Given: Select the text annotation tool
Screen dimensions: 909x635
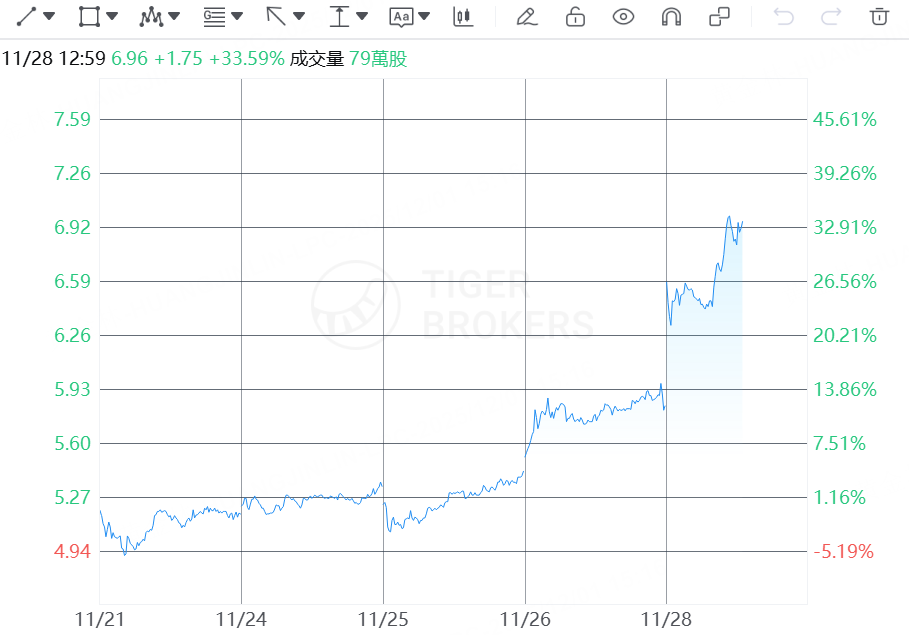Looking at the screenshot, I should 401,16.
